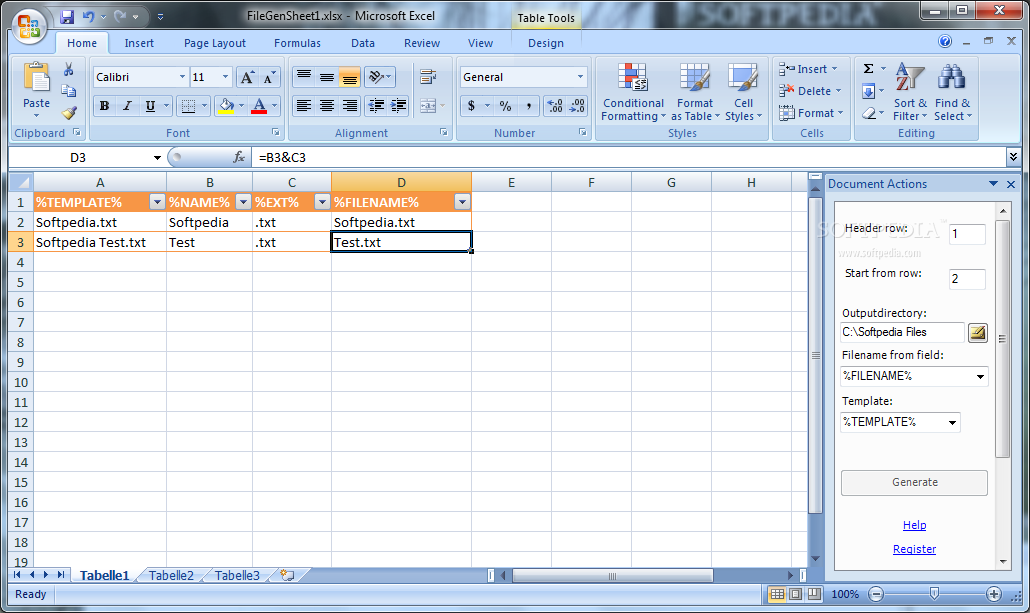This screenshot has height=613, width=1030.
Task: Open Find & Select binoculars menu
Action: pos(952,92)
